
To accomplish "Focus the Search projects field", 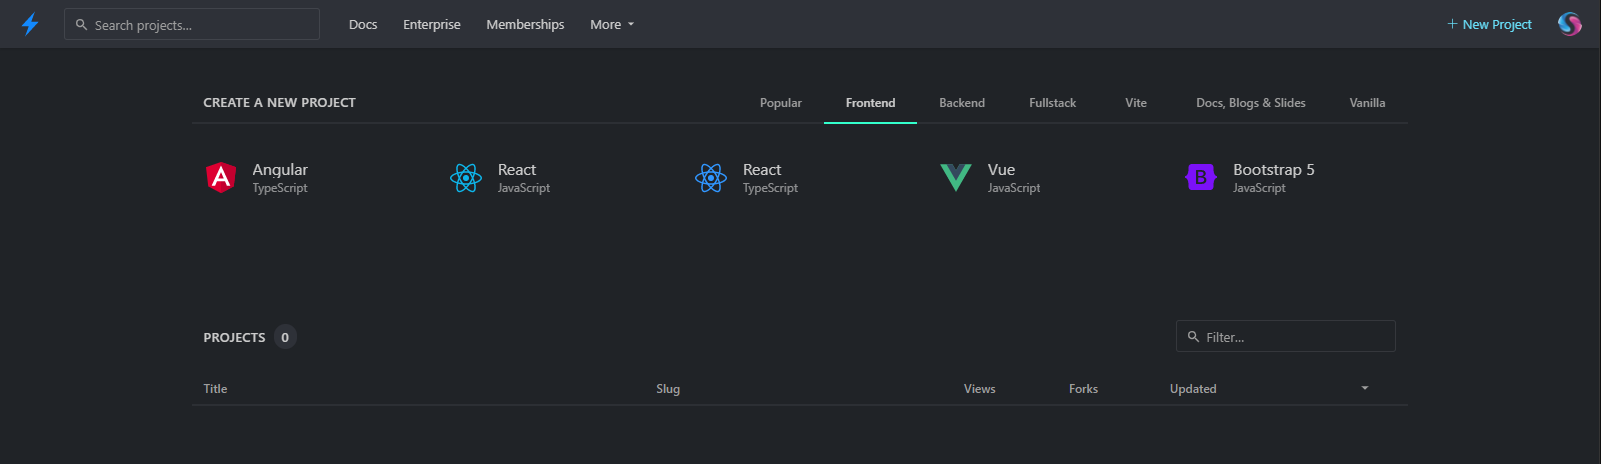I will tap(192, 24).
